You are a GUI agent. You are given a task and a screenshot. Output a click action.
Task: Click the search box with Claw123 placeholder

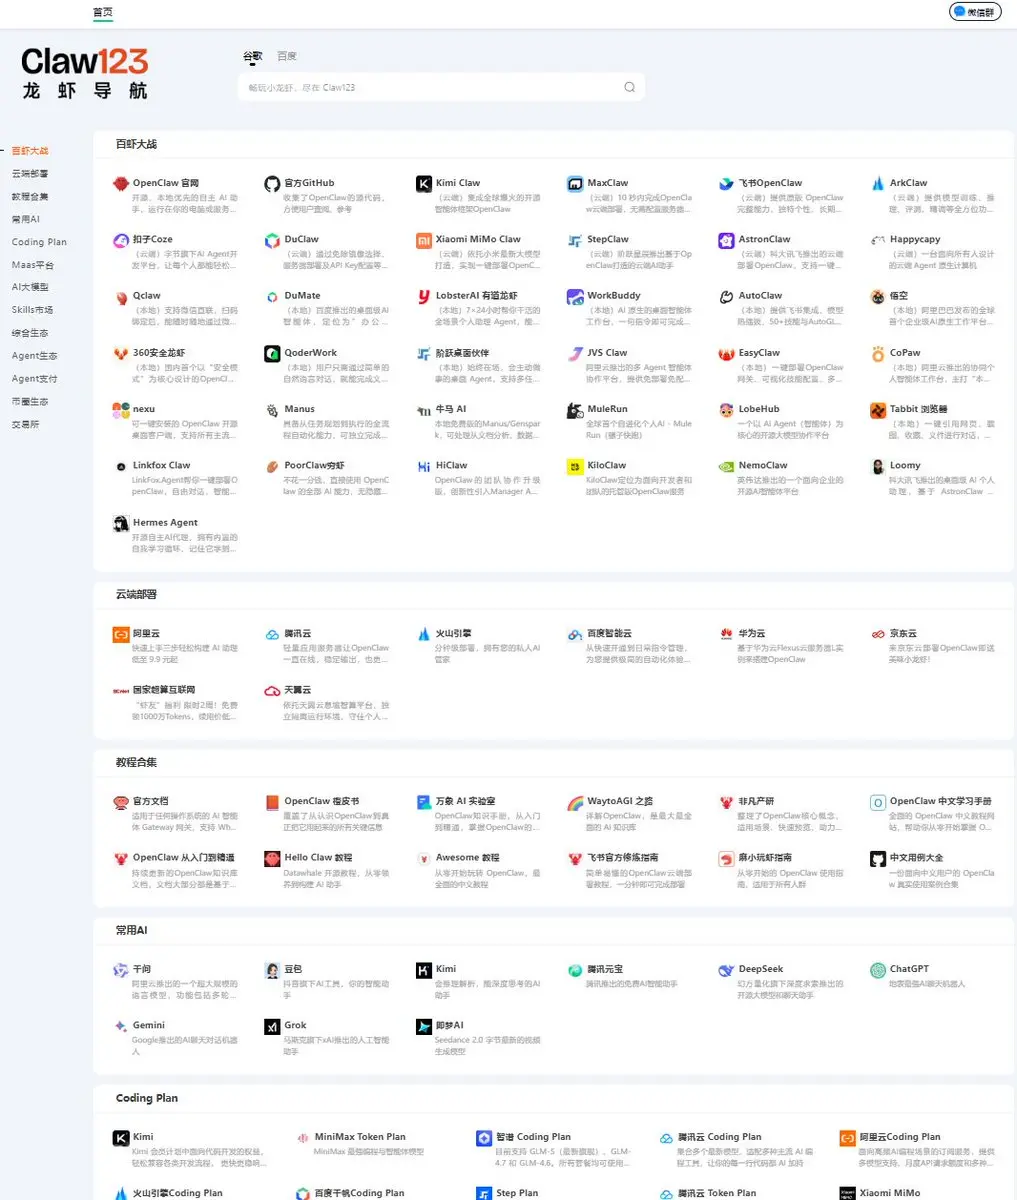pyautogui.click(x=441, y=87)
